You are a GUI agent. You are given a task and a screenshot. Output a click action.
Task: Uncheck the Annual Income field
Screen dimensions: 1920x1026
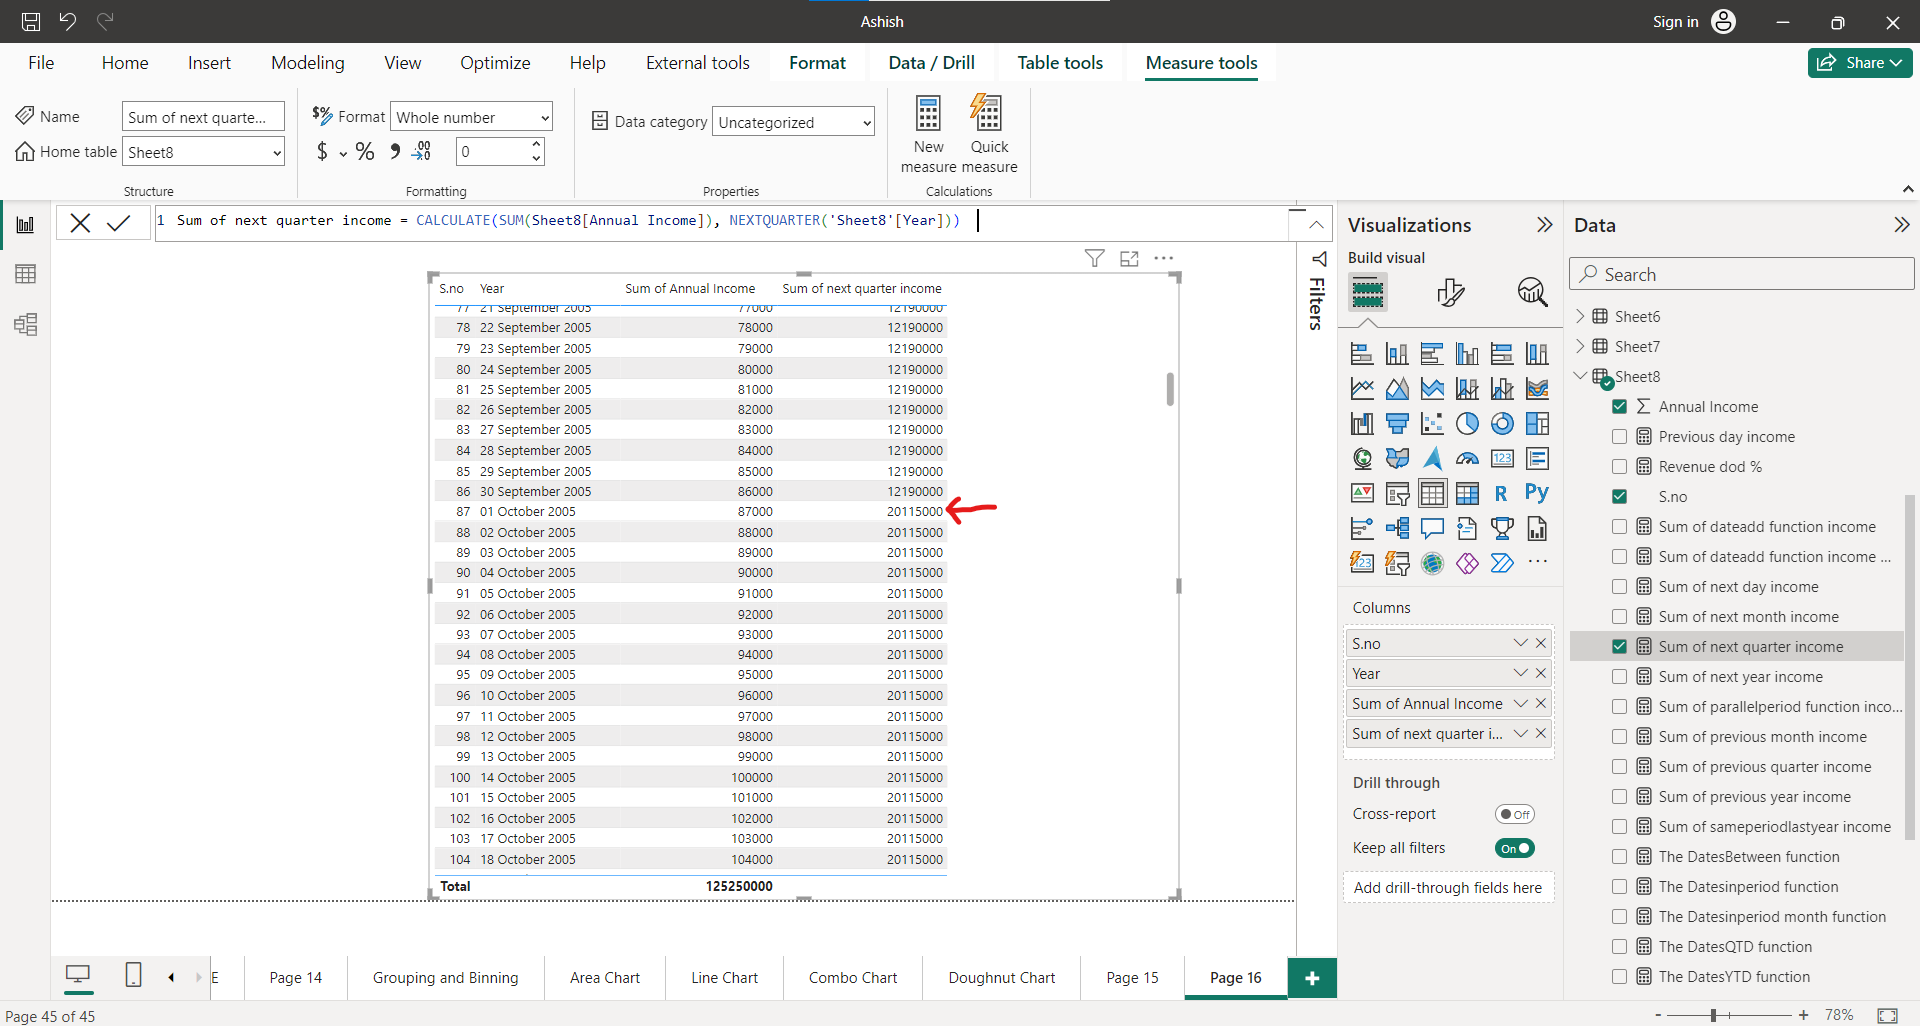[x=1618, y=406]
